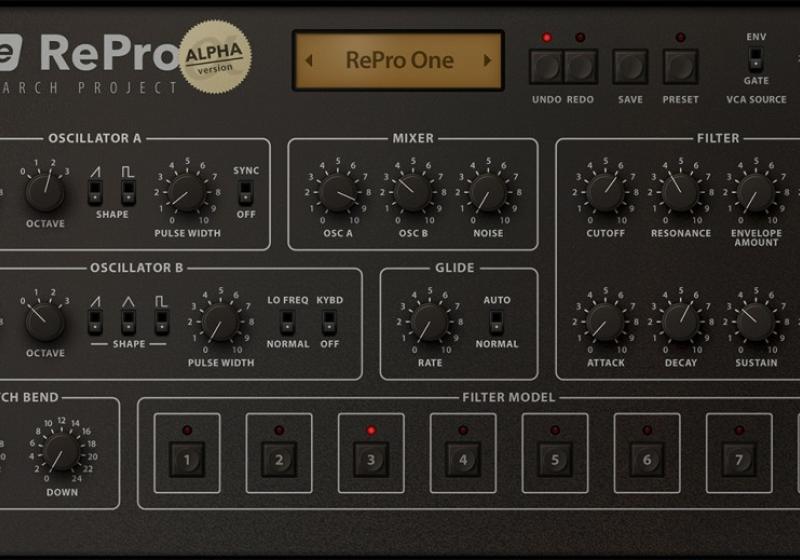
Task: Click the Redo button
Action: 581,67
